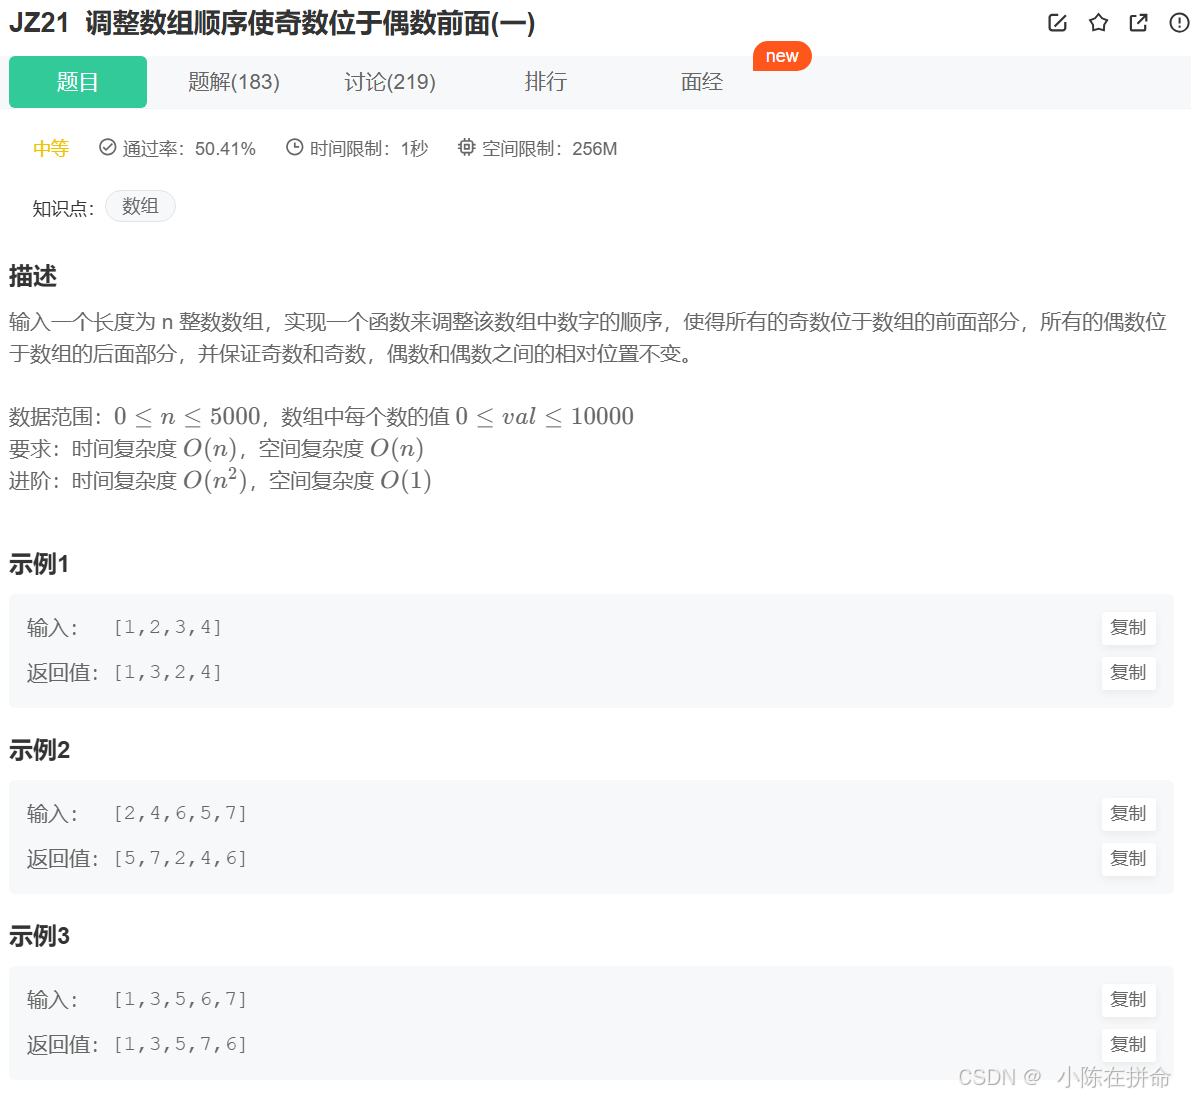Click the 要求 complexity line
The height and width of the screenshot is (1097, 1191).
216,448
